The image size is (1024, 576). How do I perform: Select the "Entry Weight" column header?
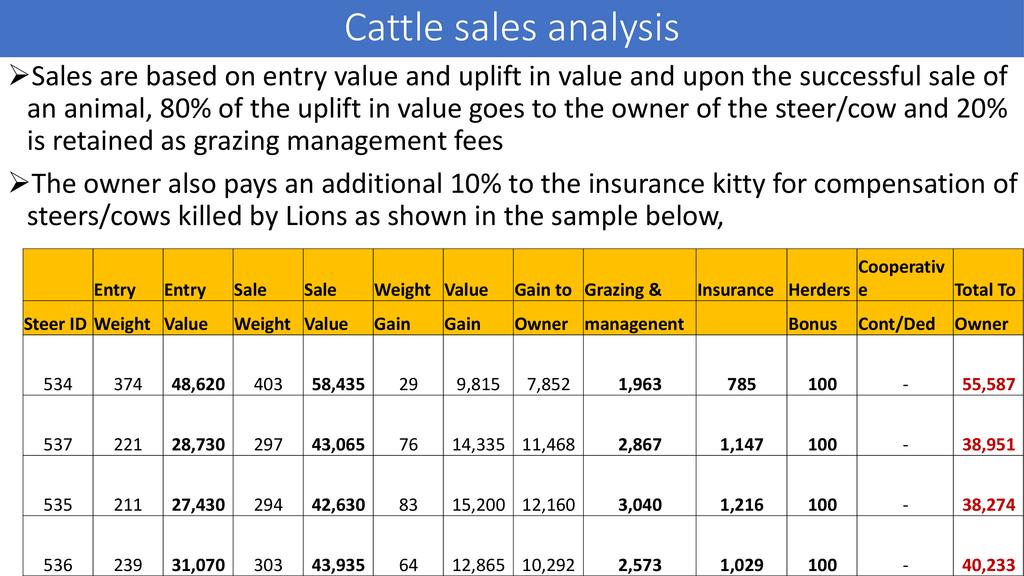coord(122,306)
